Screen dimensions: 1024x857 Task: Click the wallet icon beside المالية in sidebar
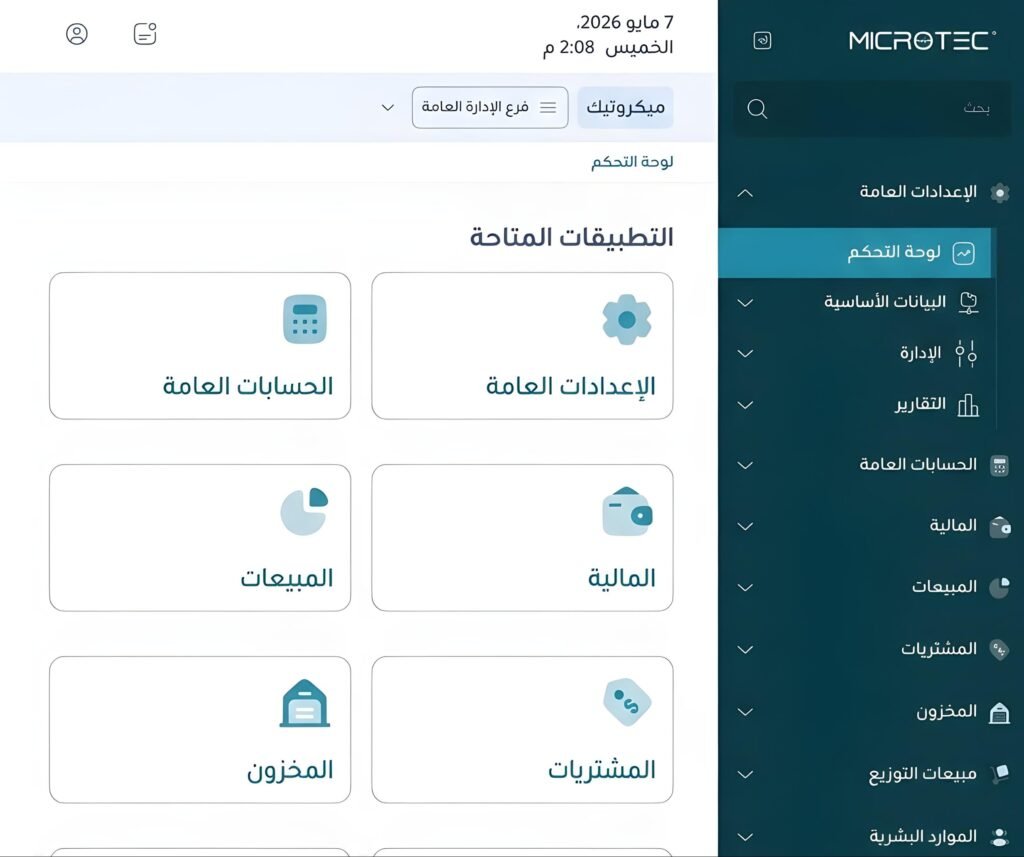1000,526
